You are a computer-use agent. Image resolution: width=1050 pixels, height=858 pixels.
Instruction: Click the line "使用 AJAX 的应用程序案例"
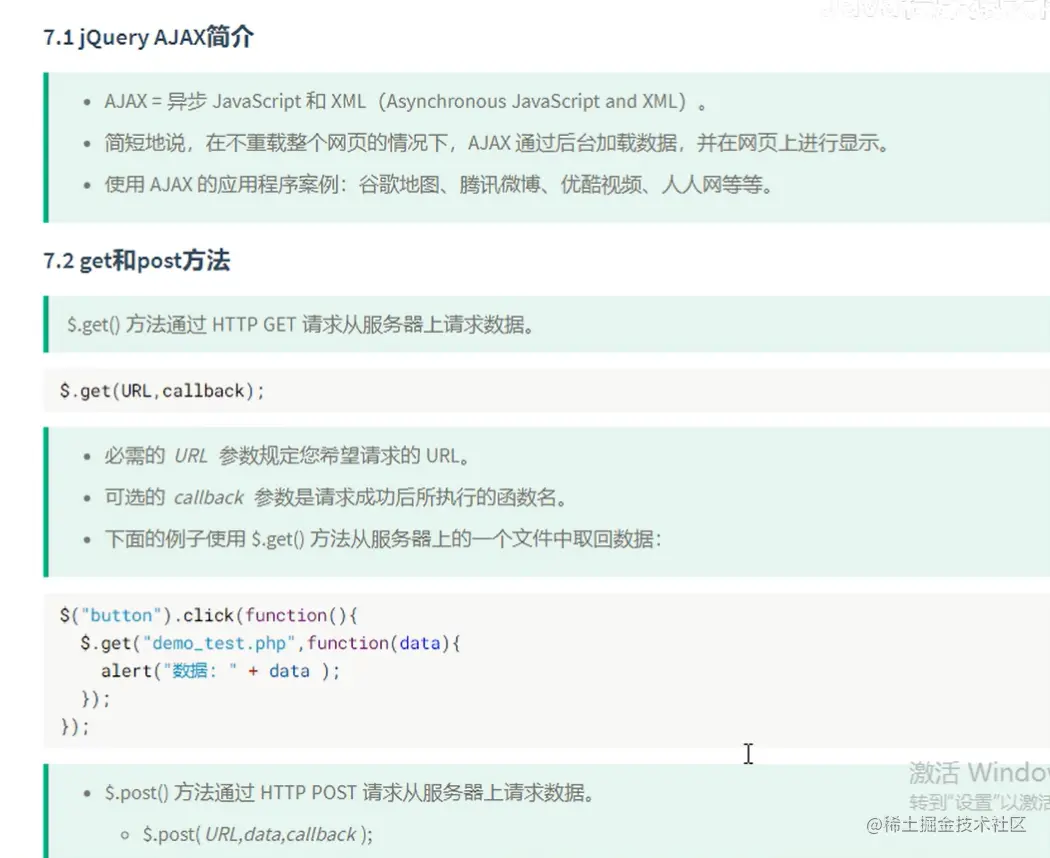point(439,185)
